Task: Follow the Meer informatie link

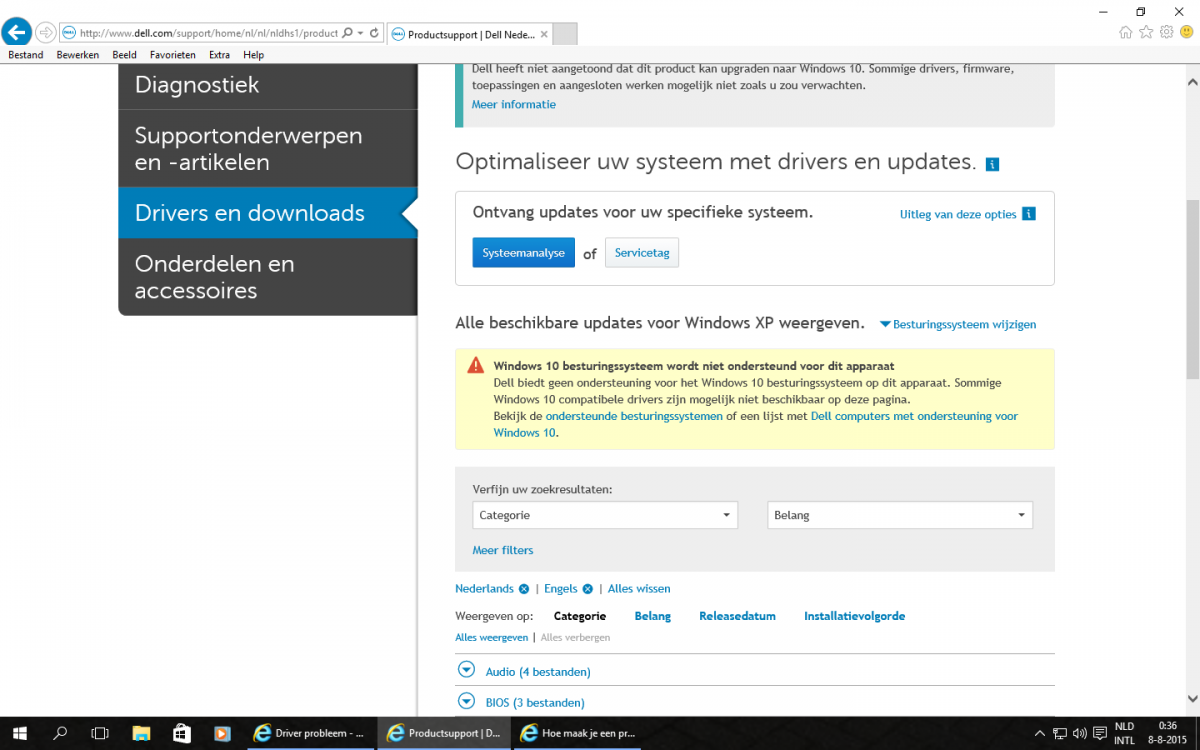Action: pyautogui.click(x=514, y=104)
